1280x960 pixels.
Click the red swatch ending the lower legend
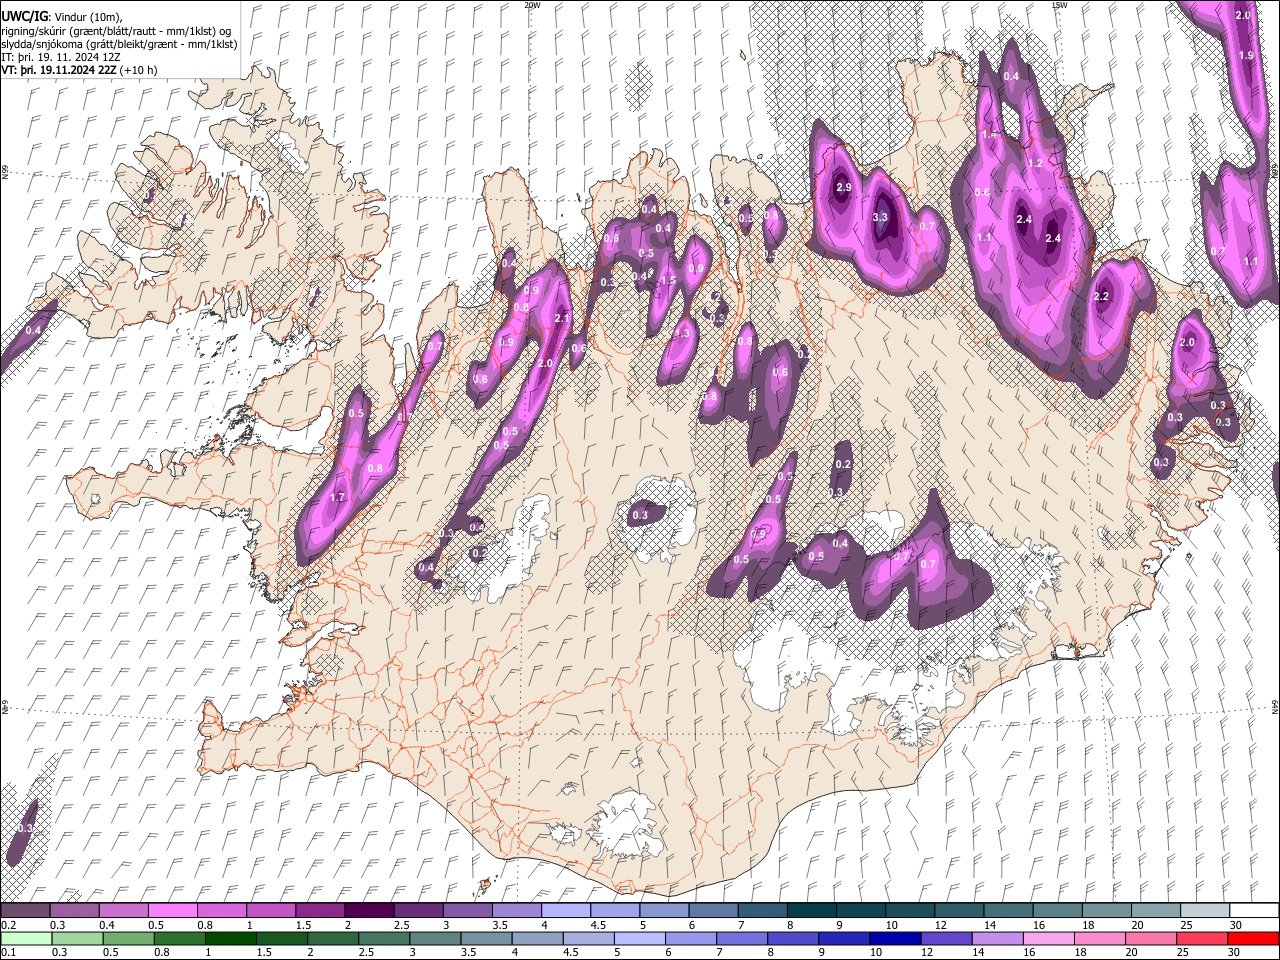(1253, 938)
